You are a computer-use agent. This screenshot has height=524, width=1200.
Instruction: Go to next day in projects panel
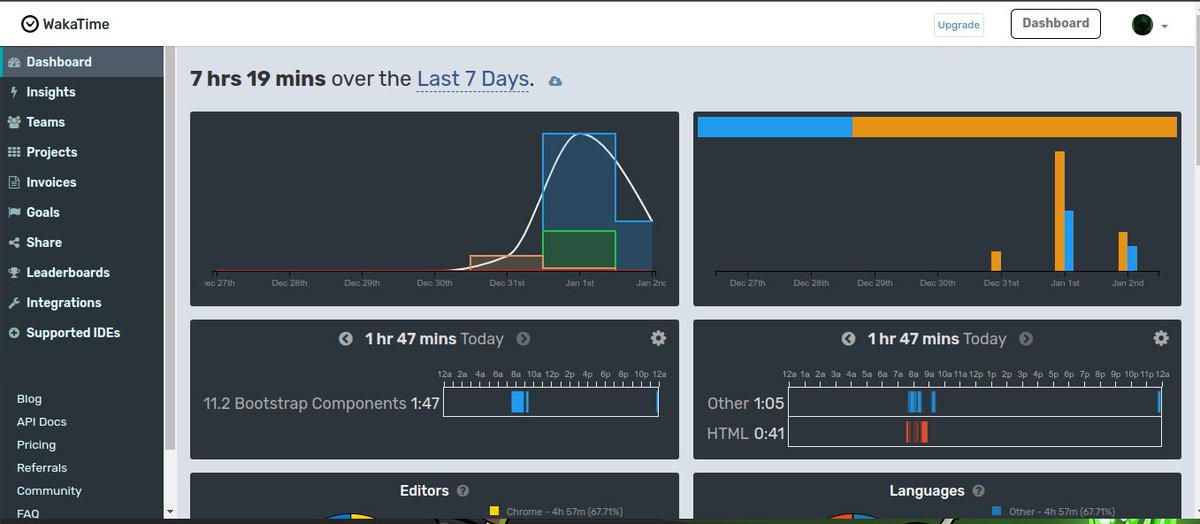click(x=523, y=339)
